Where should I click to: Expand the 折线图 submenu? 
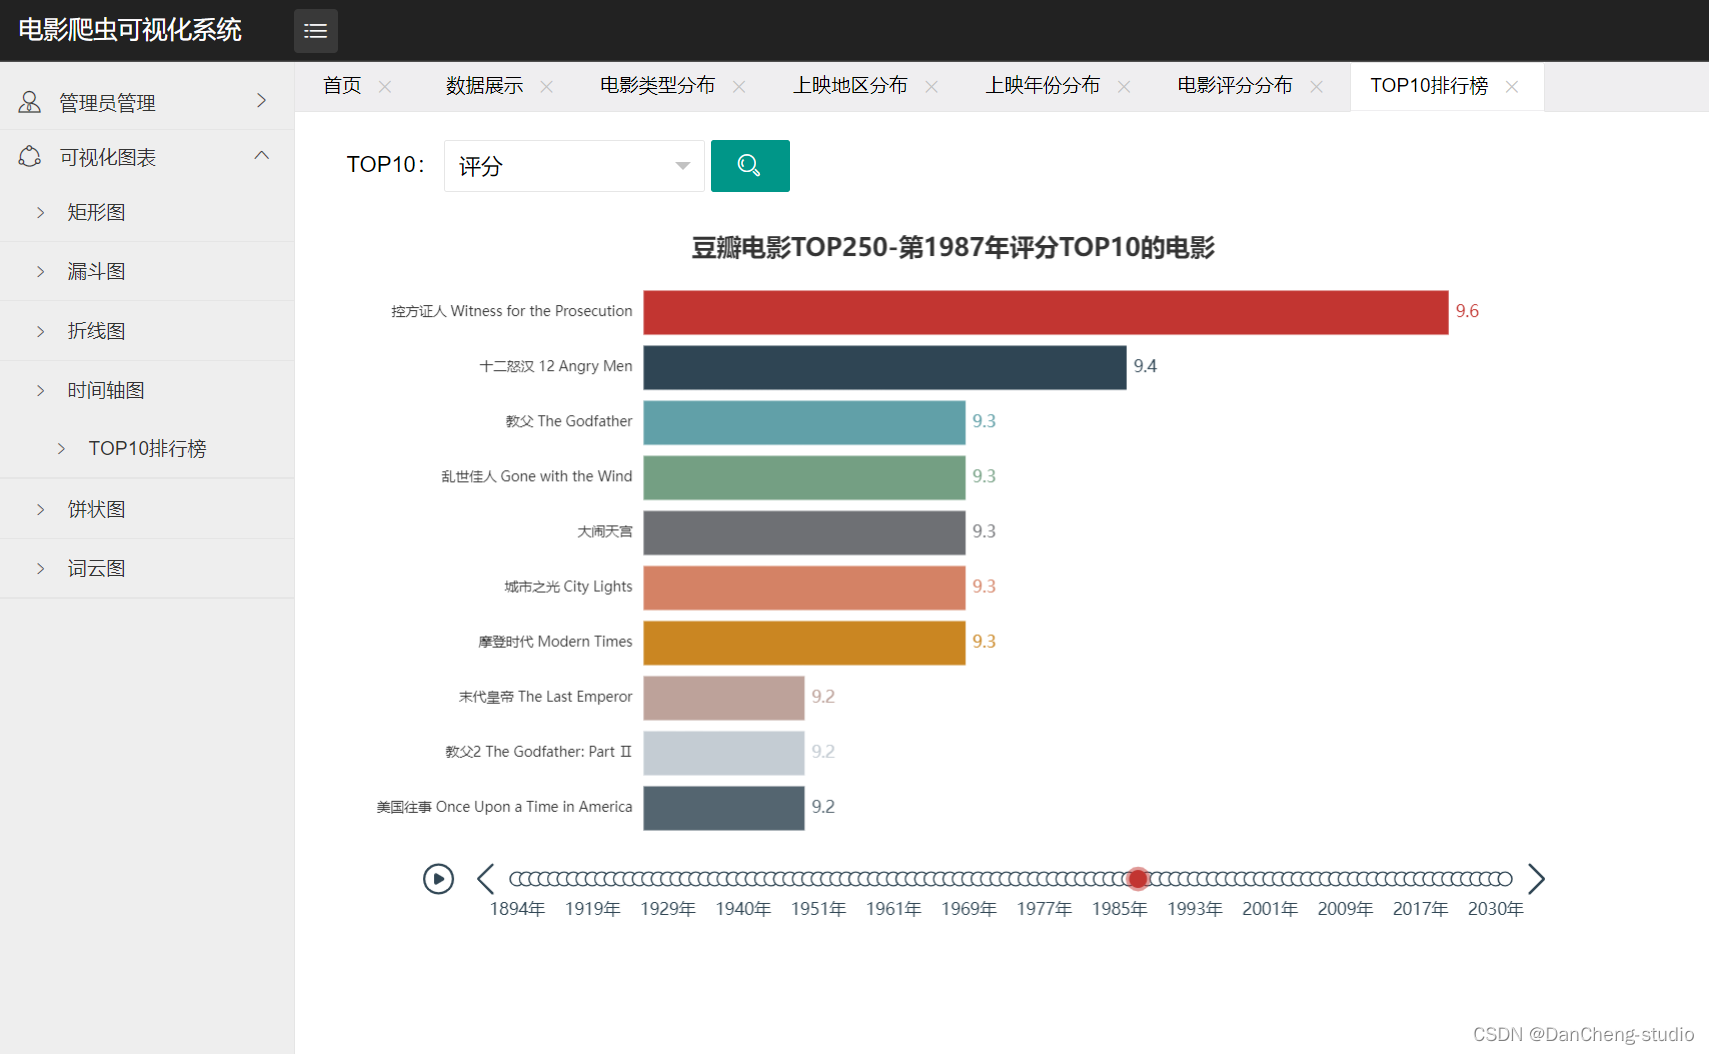coord(147,331)
